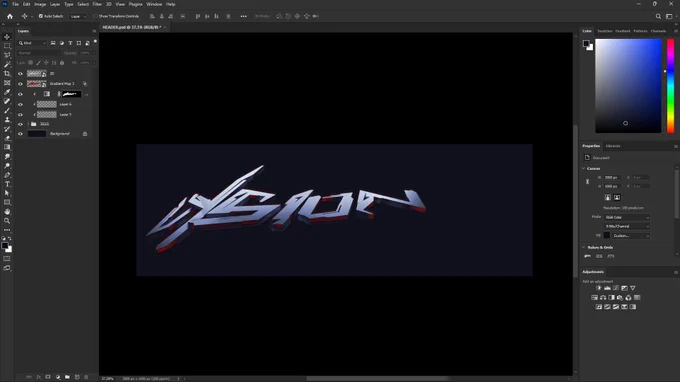The width and height of the screenshot is (680, 382).
Task: Hide Layer 6 visibility
Action: (20, 104)
